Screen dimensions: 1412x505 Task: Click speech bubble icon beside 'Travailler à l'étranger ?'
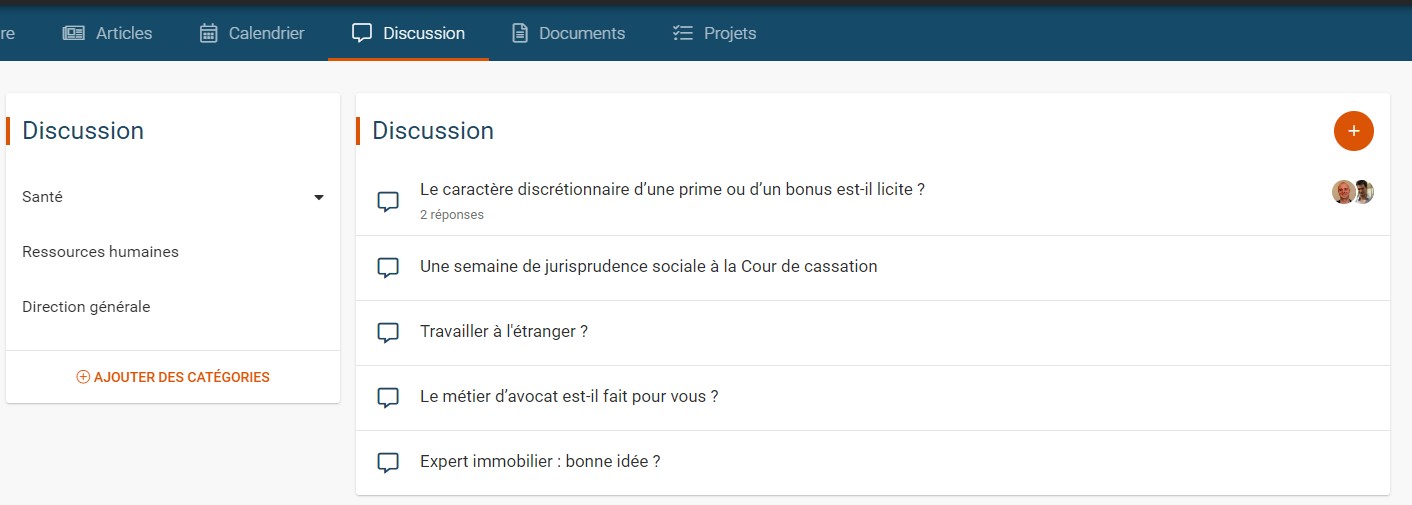click(388, 332)
